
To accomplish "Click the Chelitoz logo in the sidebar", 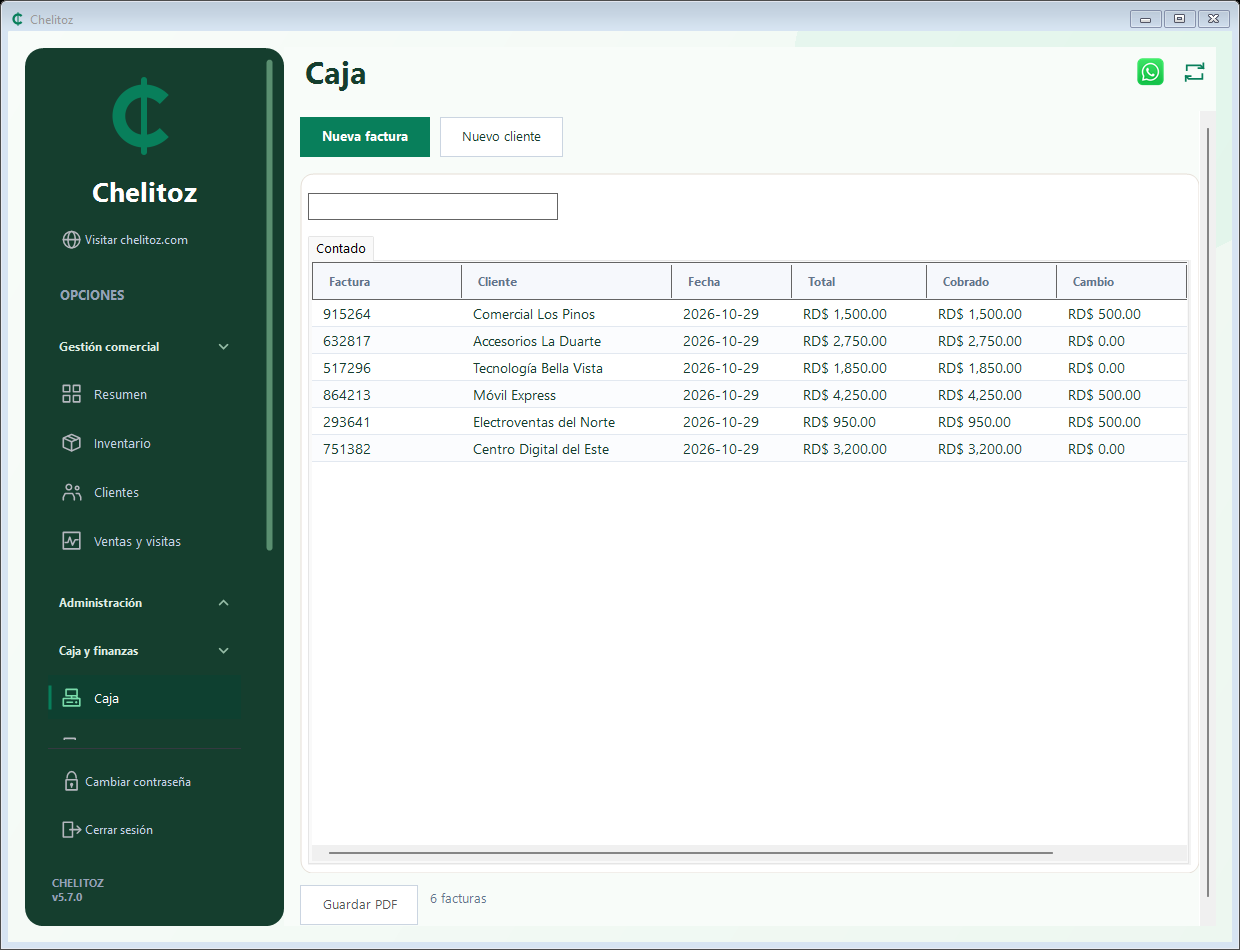I will click(142, 115).
